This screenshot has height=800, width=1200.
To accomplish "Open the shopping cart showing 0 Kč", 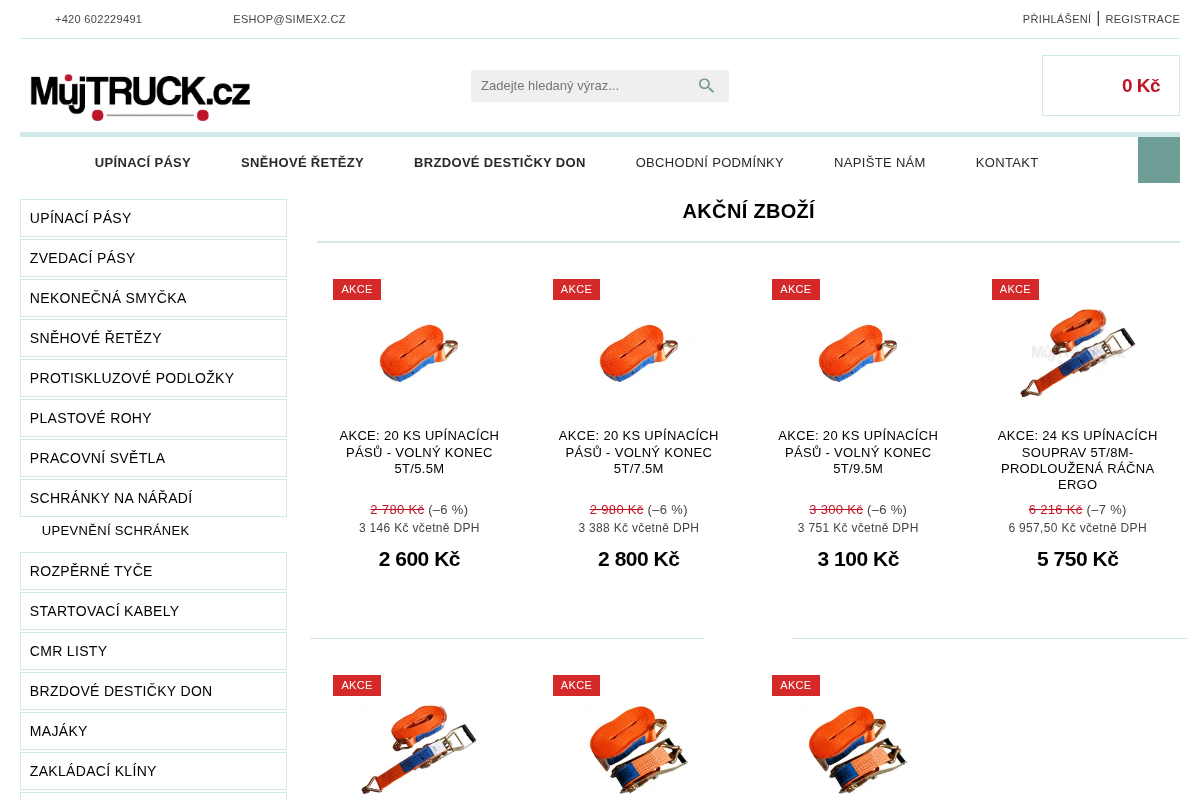I will [1111, 86].
